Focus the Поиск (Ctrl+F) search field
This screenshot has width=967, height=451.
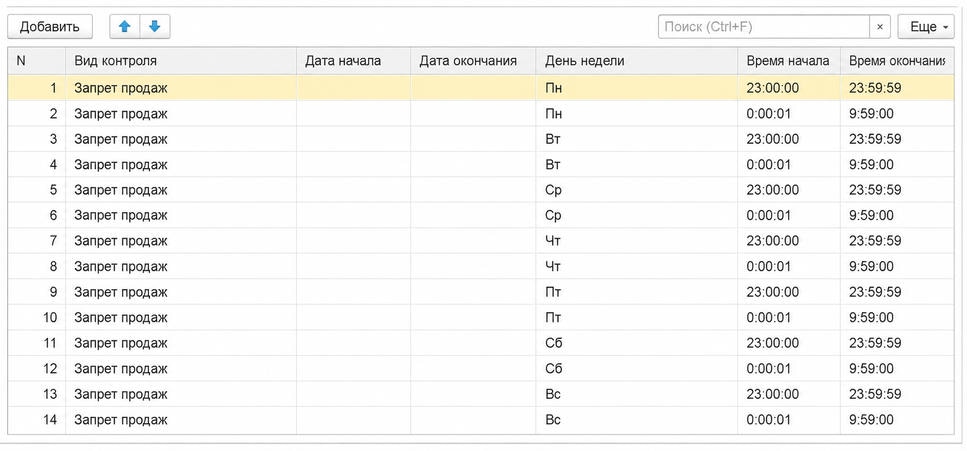763,27
